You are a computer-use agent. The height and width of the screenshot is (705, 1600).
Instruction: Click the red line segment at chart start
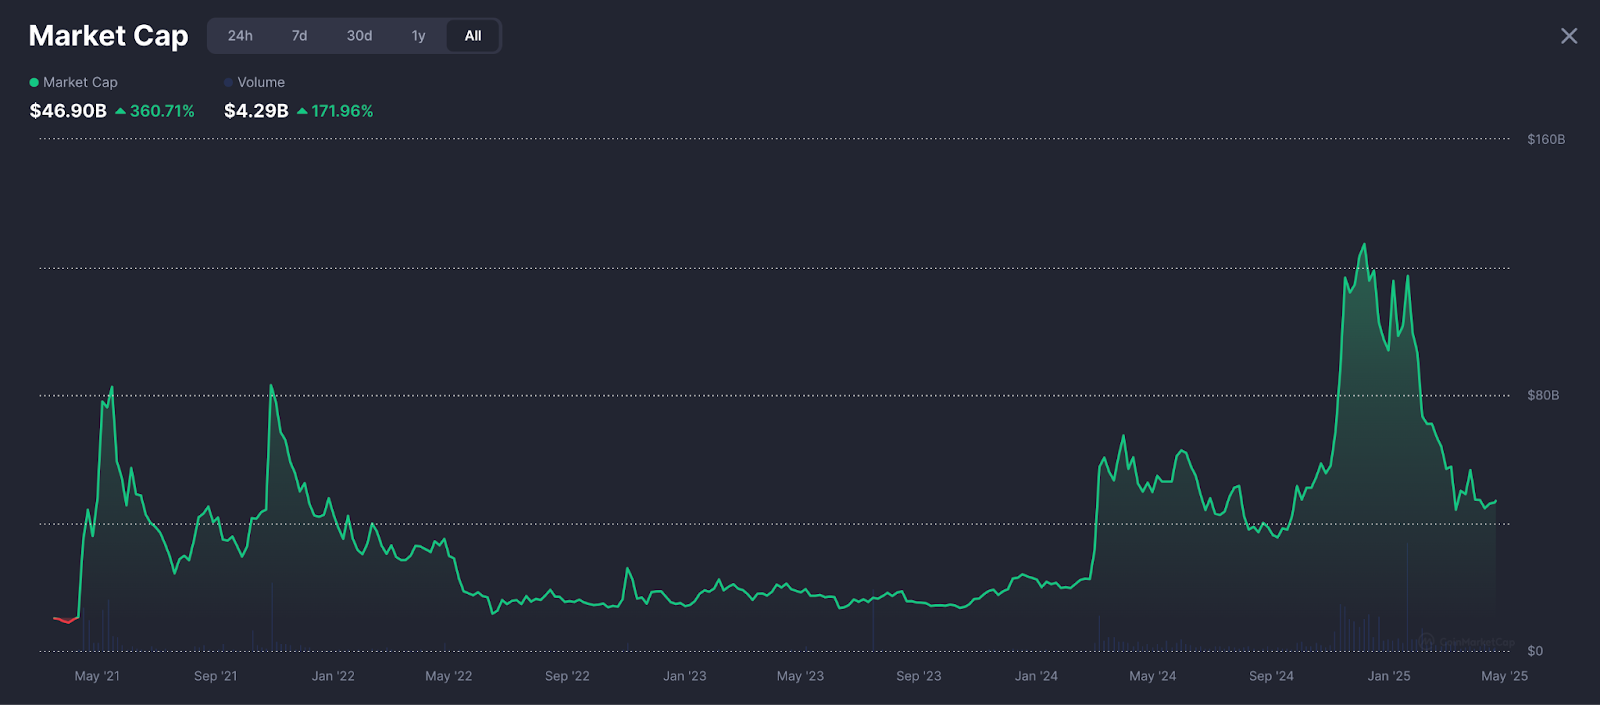click(x=65, y=620)
